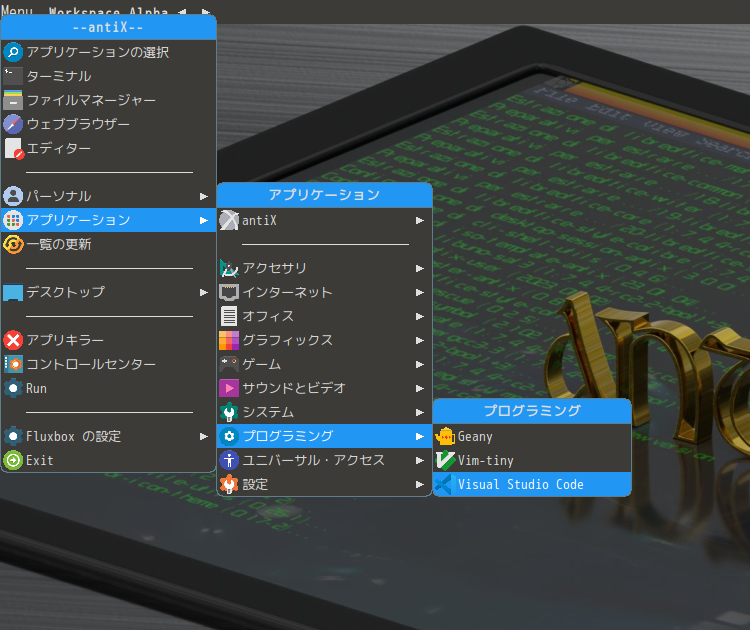Image resolution: width=750 pixels, height=630 pixels.
Task: Click the network icon beside インターネット
Action: [x=229, y=292]
